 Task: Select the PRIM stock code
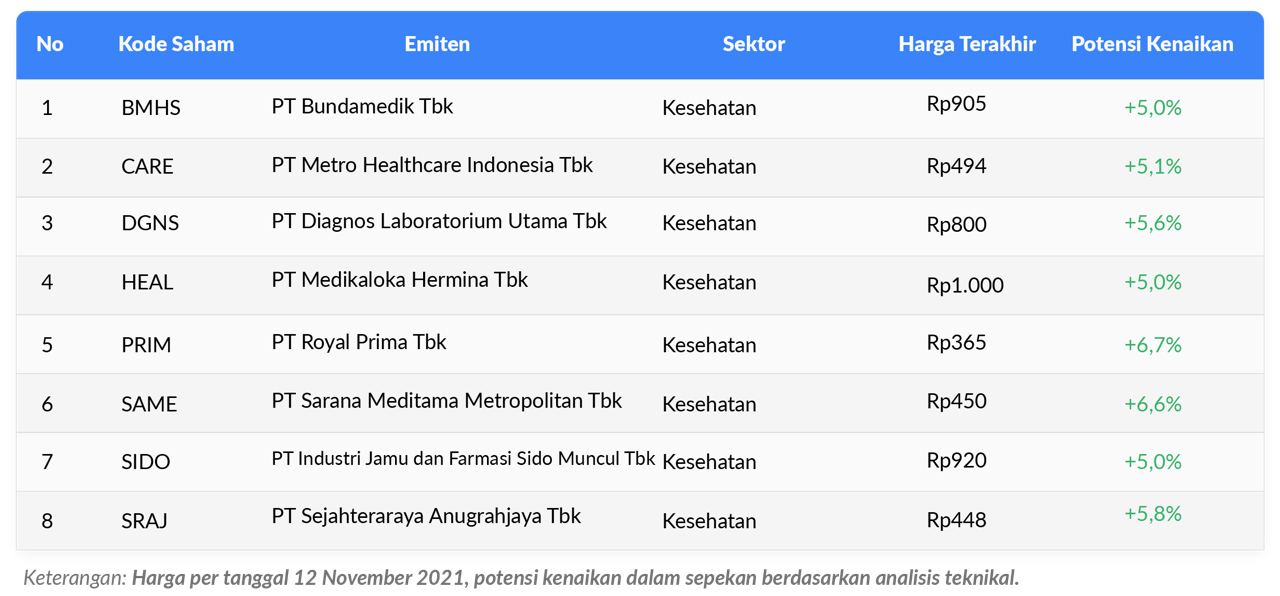(146, 345)
